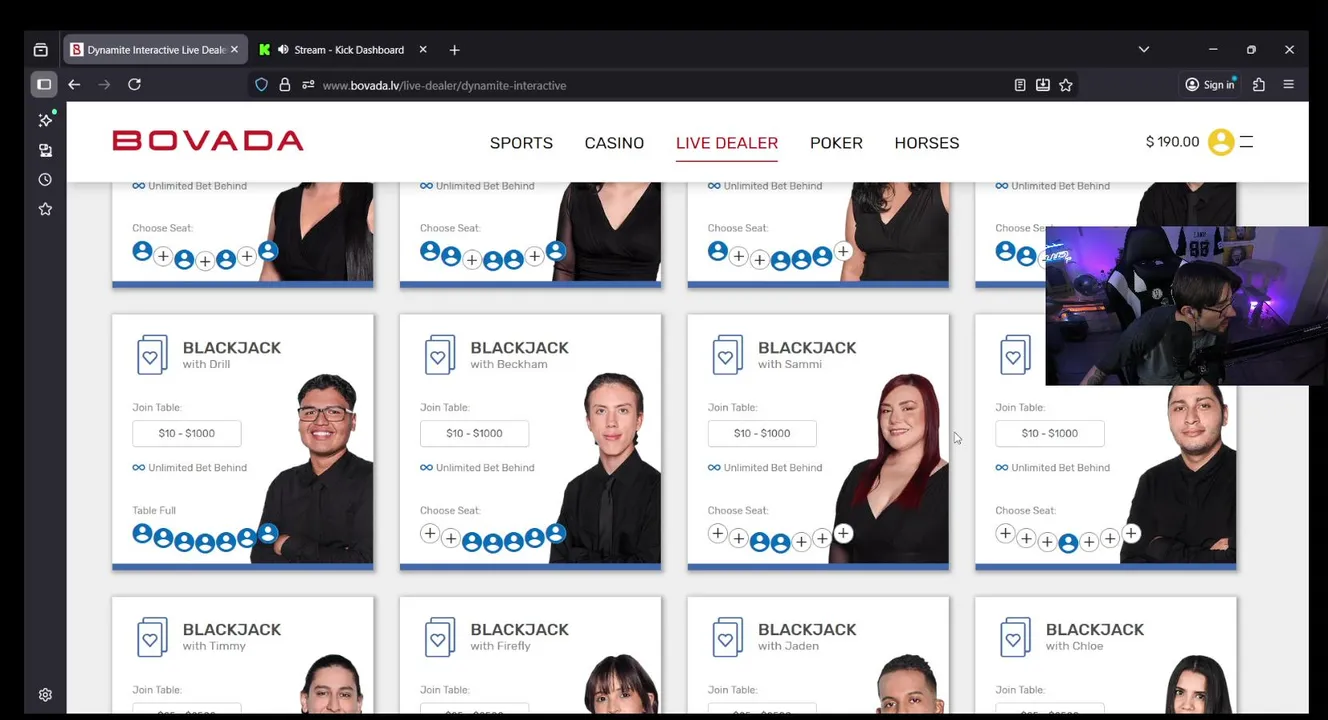Screen dimensions: 1328x720
Task: Open the yellow account profile icon
Action: click(1221, 142)
